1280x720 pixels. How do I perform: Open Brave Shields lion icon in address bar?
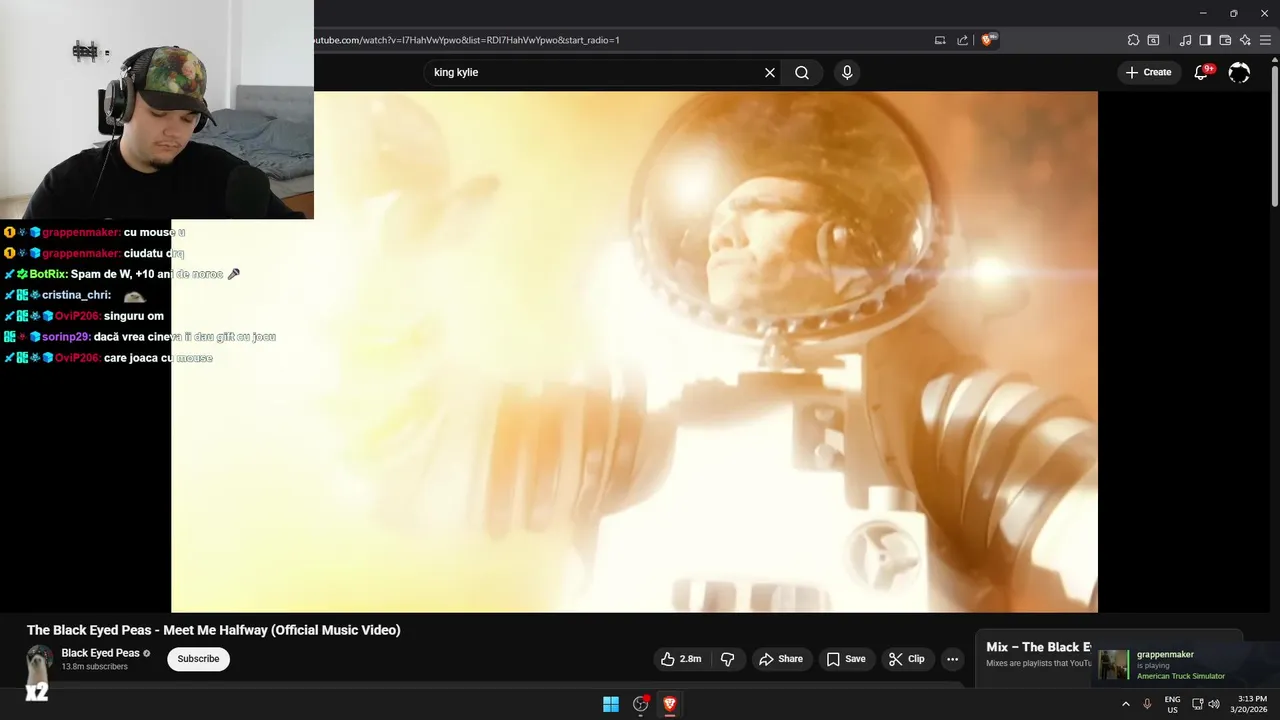coord(987,40)
